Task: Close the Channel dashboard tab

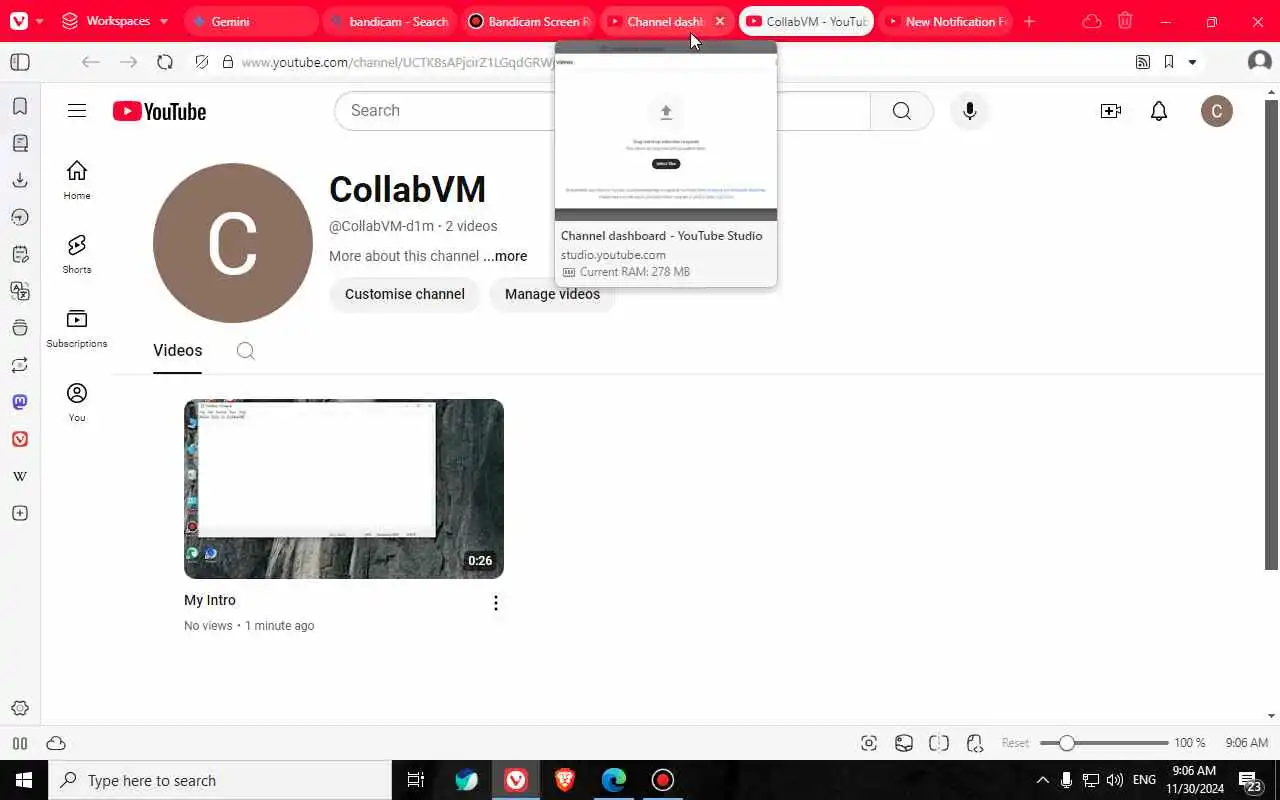Action: (x=720, y=21)
